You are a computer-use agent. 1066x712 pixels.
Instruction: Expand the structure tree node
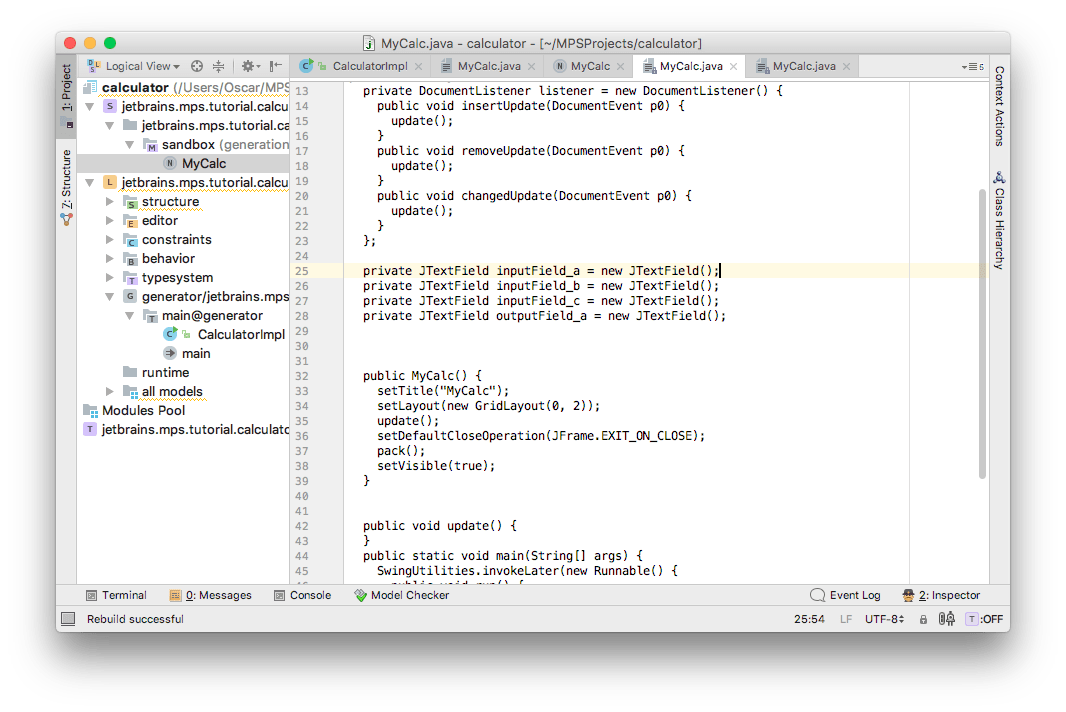[110, 202]
